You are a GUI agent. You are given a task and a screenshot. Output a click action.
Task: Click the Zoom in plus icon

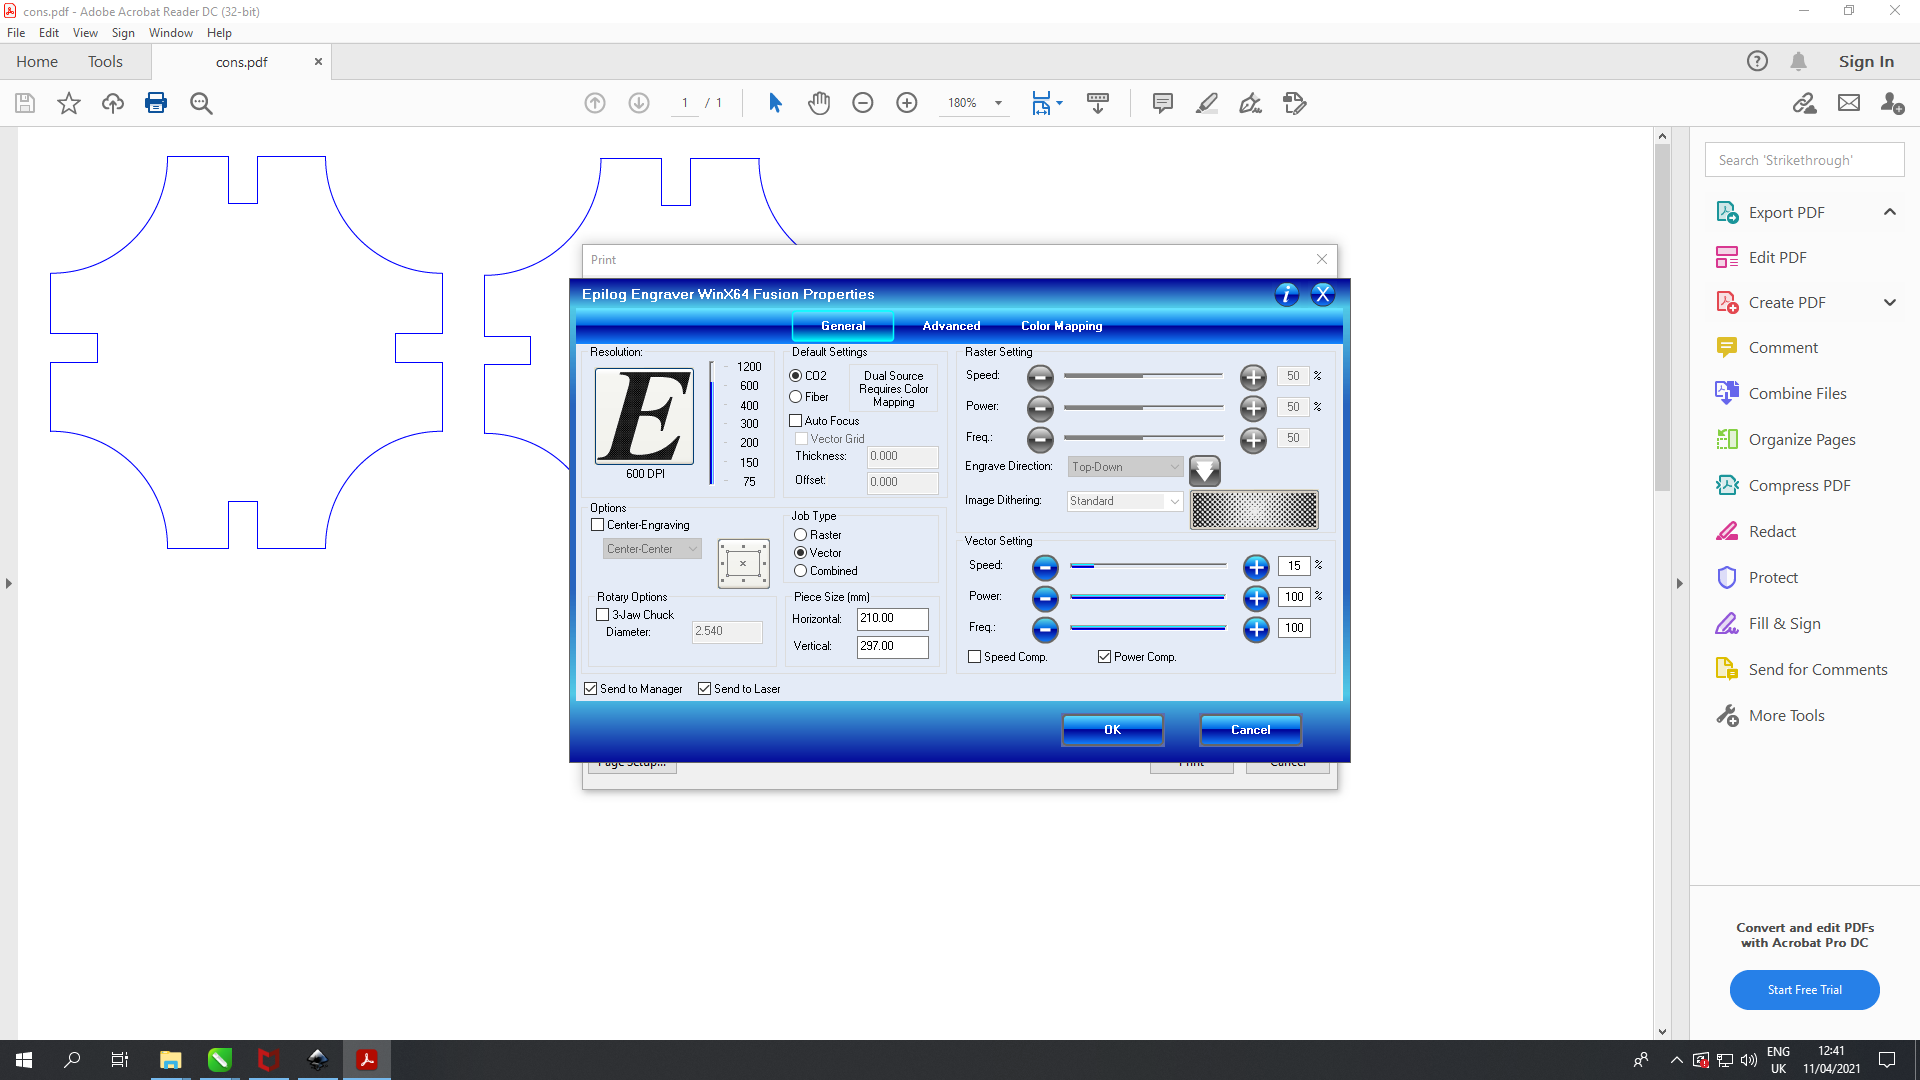(907, 103)
